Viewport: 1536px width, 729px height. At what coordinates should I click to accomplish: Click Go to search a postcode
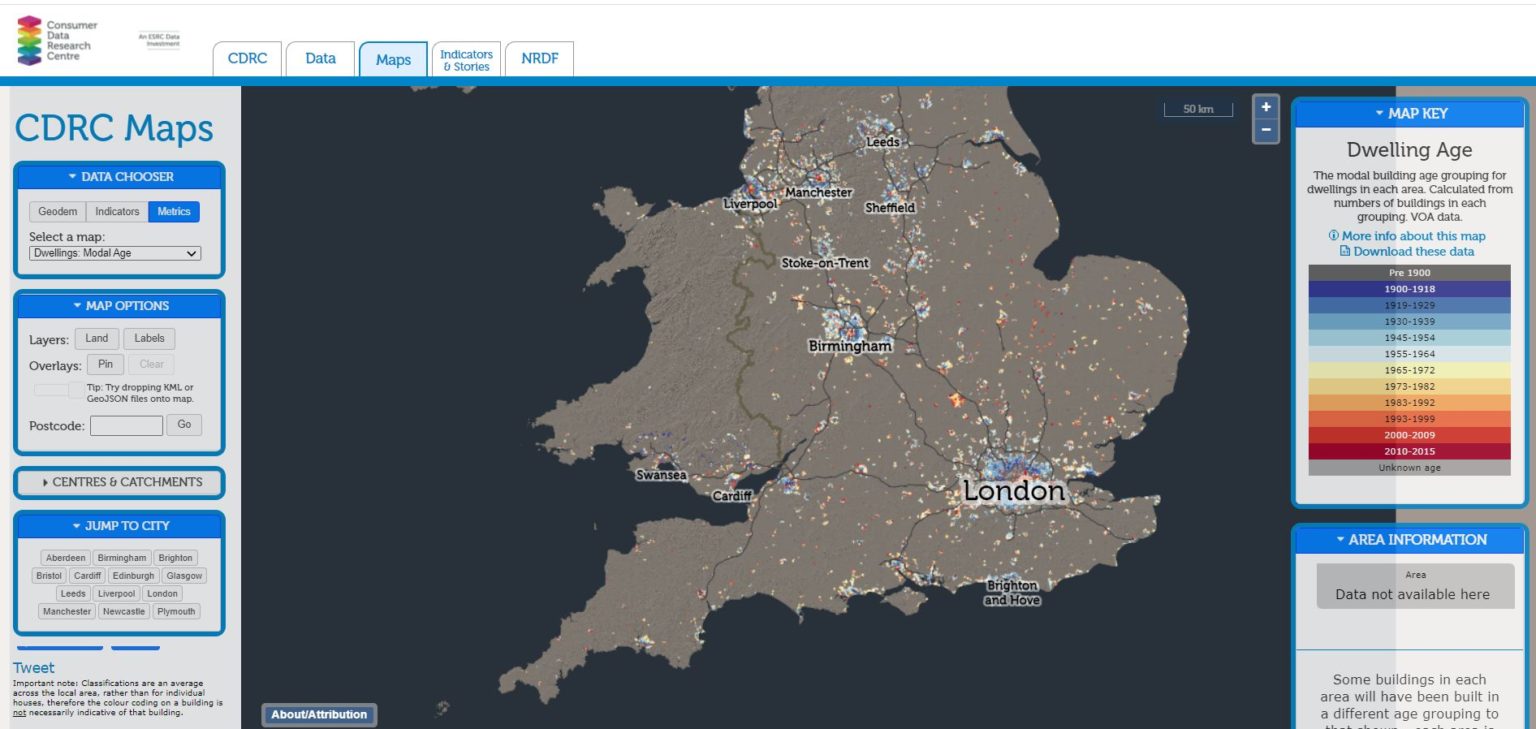coord(184,424)
